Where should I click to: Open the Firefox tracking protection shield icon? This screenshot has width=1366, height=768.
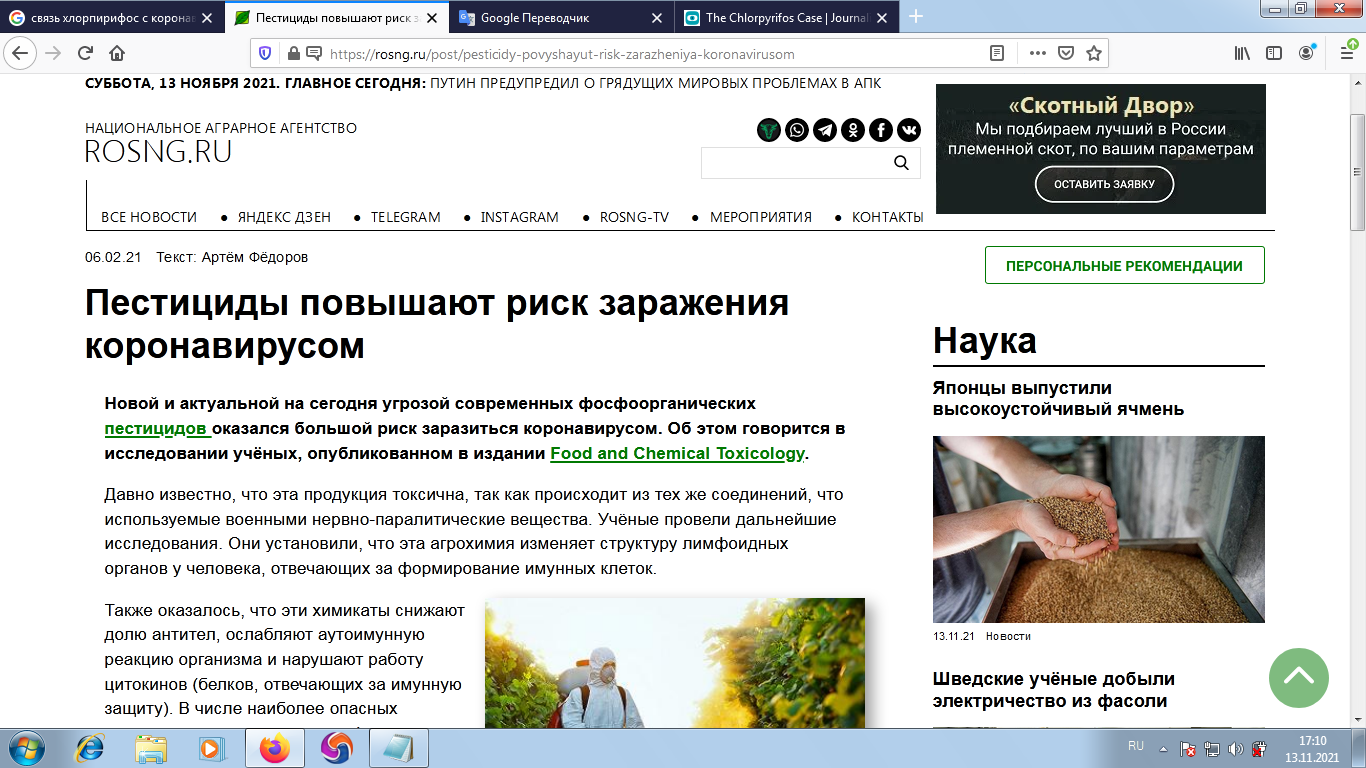(264, 55)
